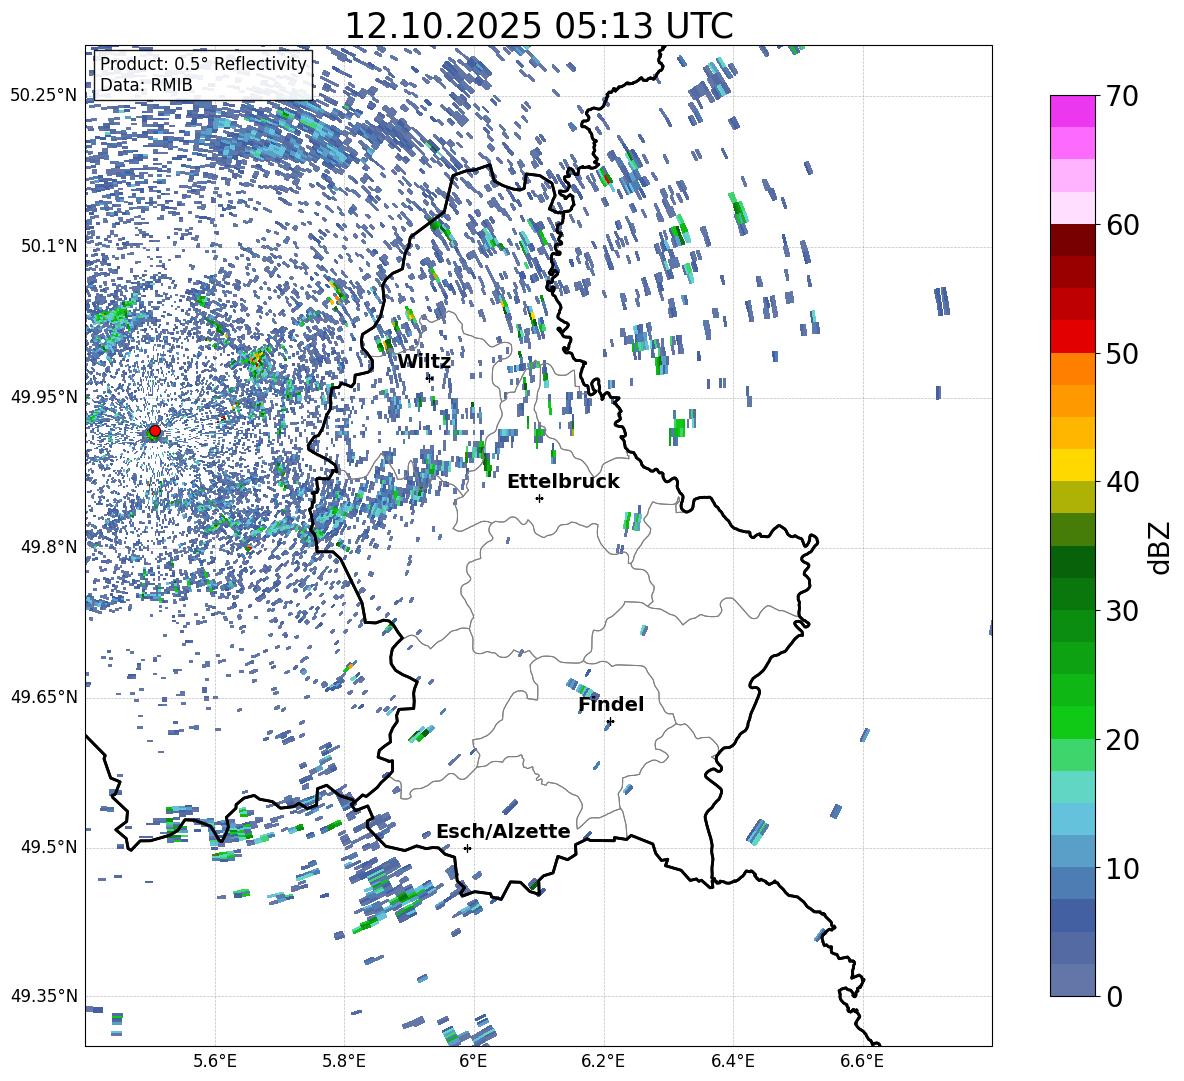Click the dark maroon colorbar segment below 60
Image resolution: width=1184 pixels, height=1081 pixels.
pyautogui.click(x=1072, y=241)
